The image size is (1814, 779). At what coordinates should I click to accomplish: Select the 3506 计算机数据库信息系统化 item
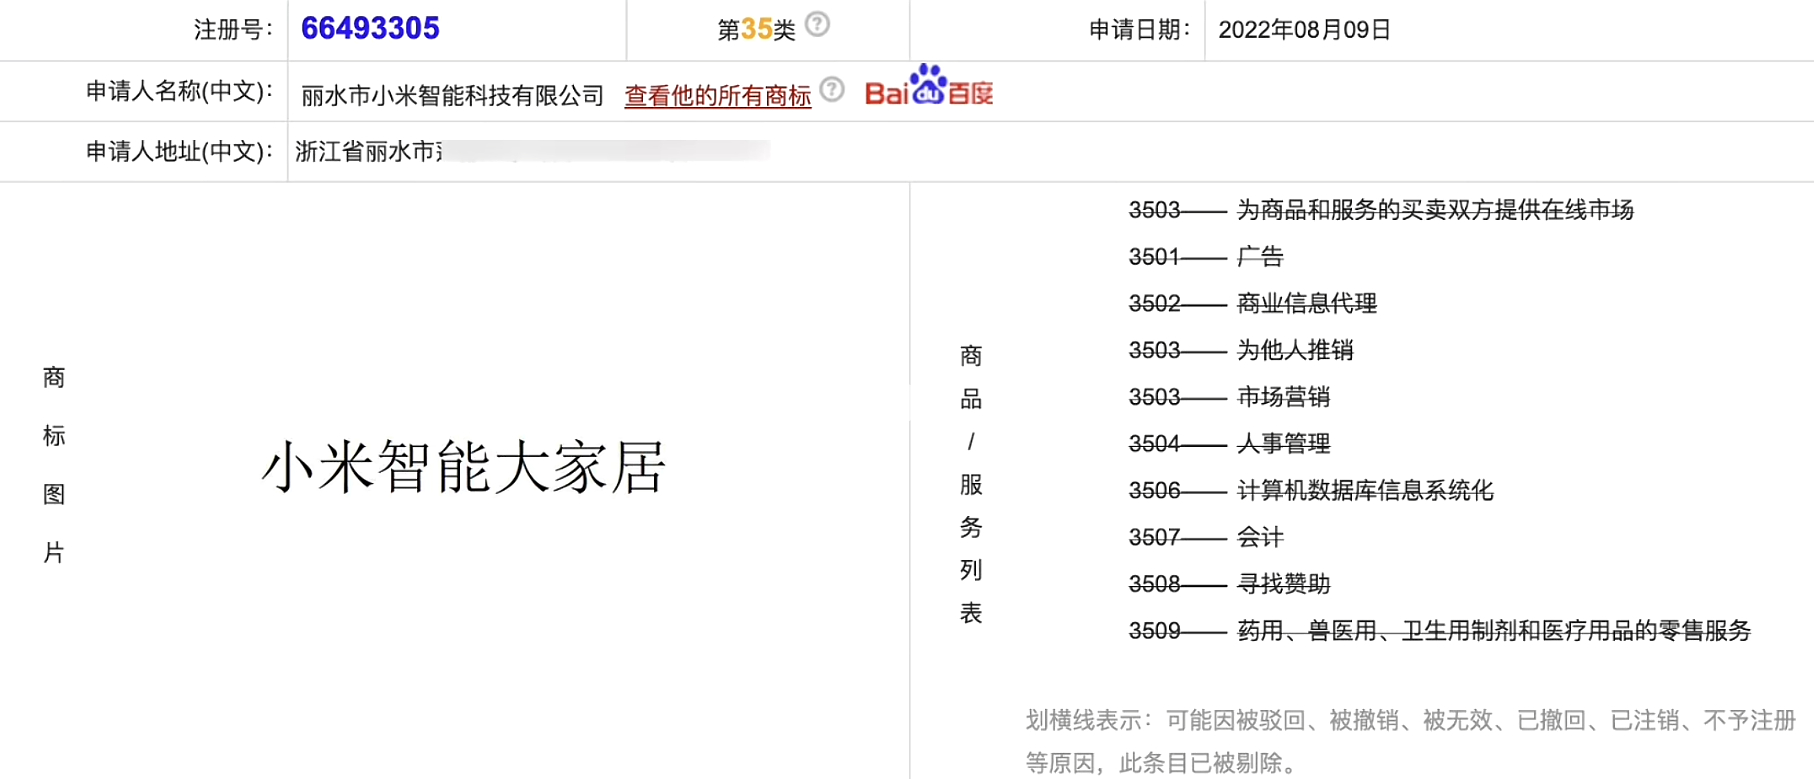1311,491
